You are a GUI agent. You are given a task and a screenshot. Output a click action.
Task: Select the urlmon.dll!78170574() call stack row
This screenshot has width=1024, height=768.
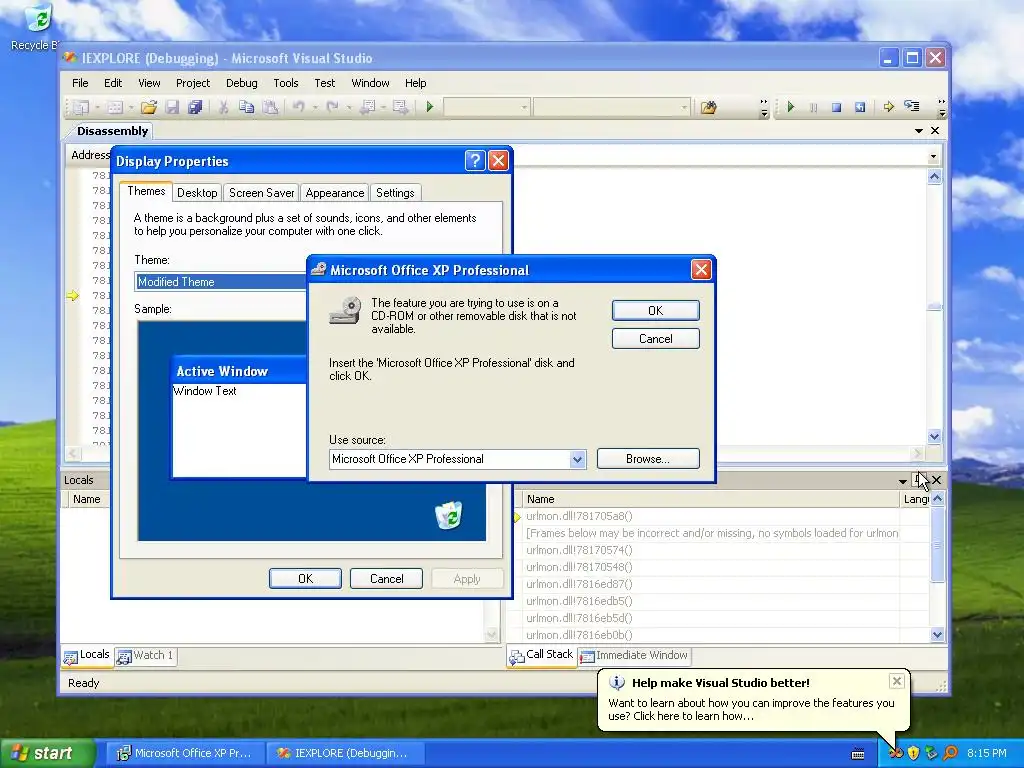pyautogui.click(x=712, y=550)
